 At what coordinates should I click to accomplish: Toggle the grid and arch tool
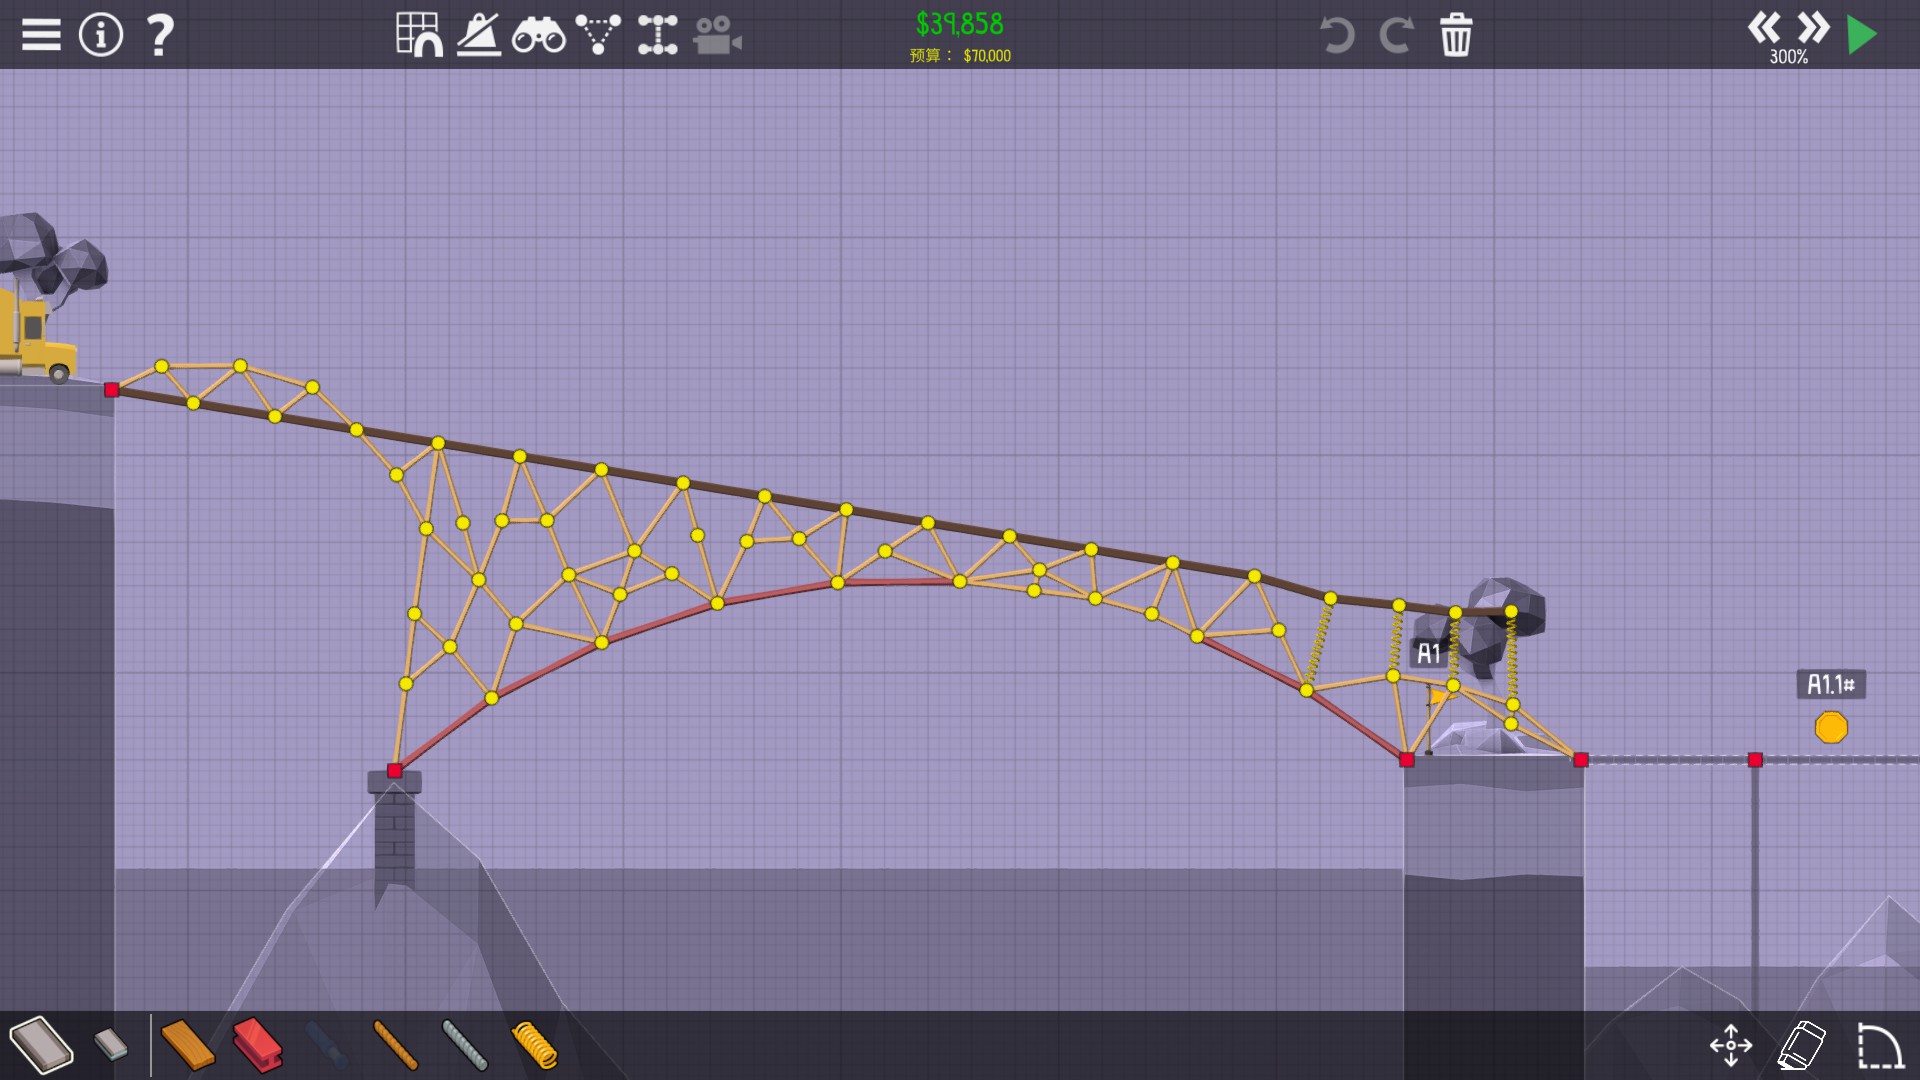(x=419, y=35)
